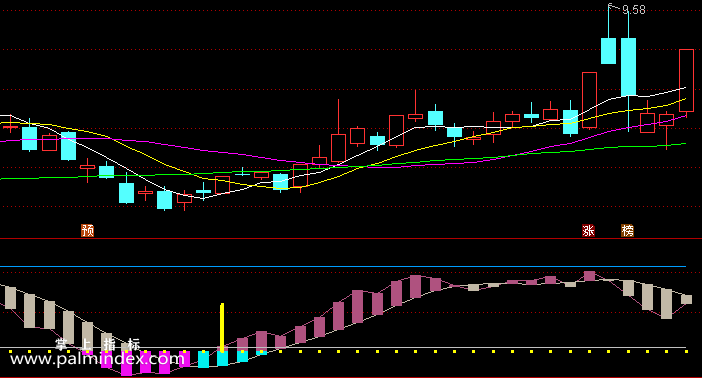Click the 涨 rise marker icon
Image resolution: width=702 pixels, height=378 pixels.
pos(588,231)
